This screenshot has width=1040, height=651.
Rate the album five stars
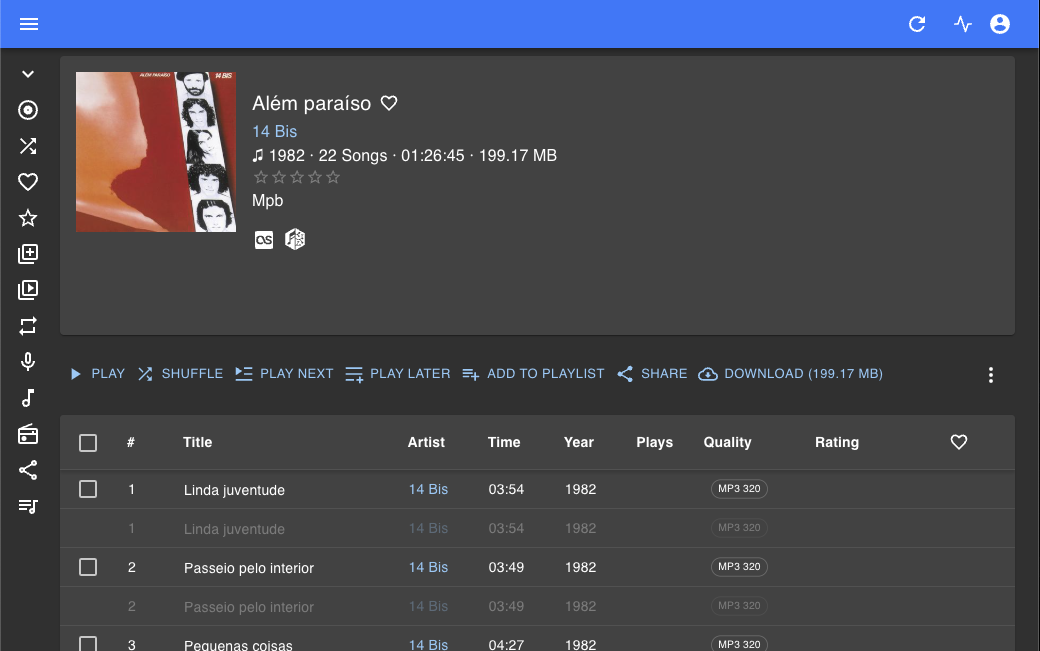click(333, 178)
